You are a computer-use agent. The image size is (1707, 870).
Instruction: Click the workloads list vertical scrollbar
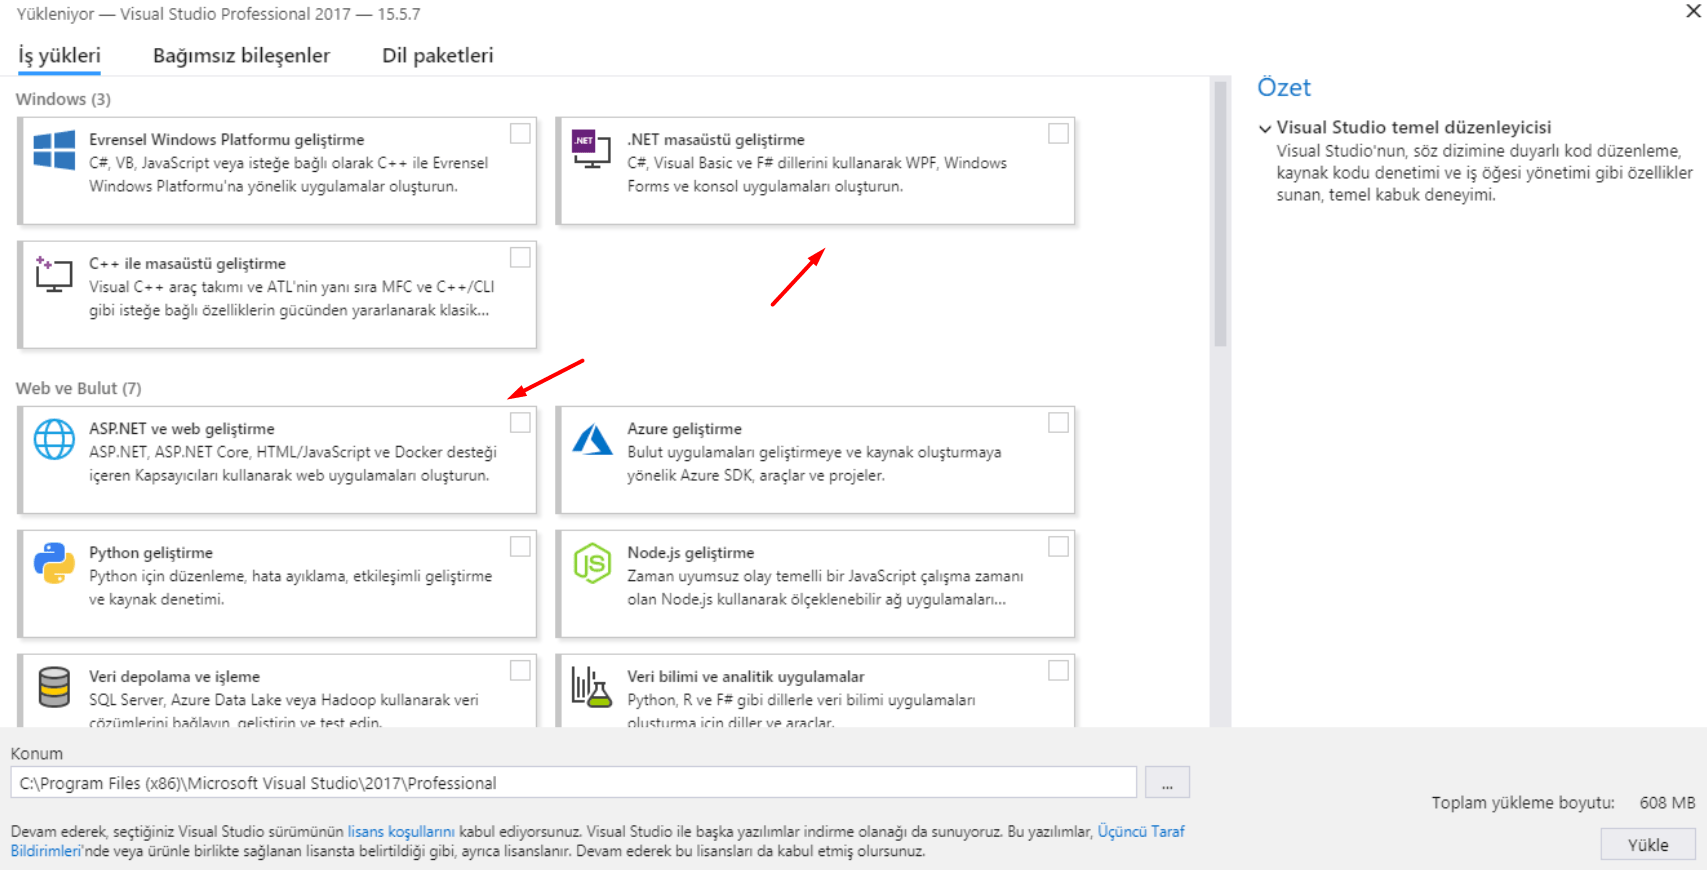coord(1220,213)
